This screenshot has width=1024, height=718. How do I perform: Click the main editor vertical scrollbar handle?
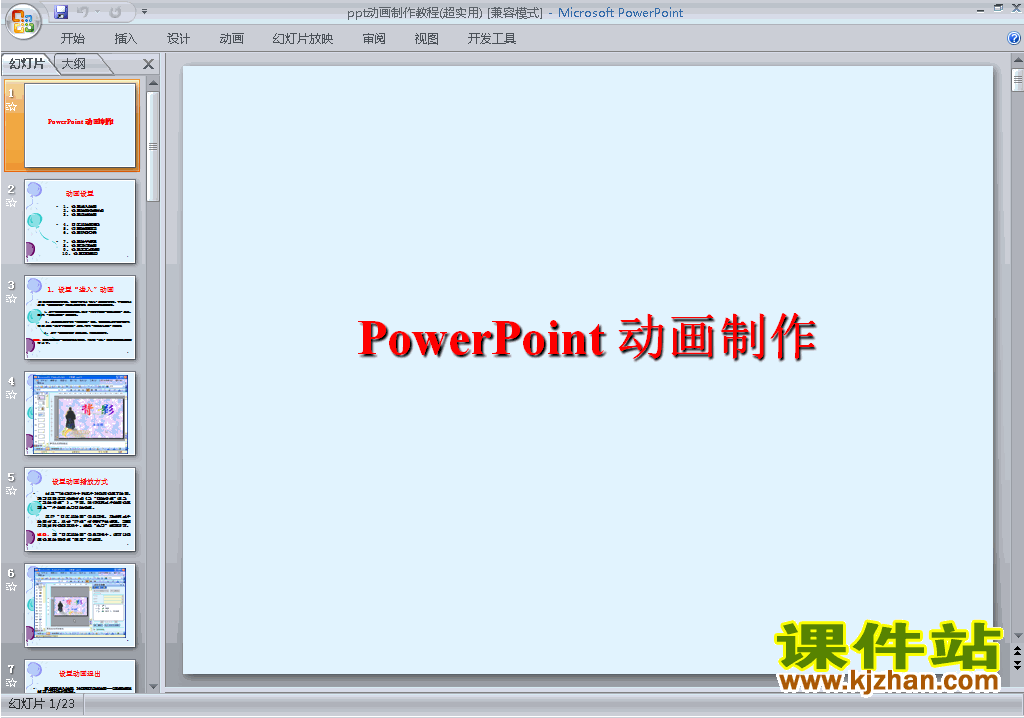[x=1017, y=79]
